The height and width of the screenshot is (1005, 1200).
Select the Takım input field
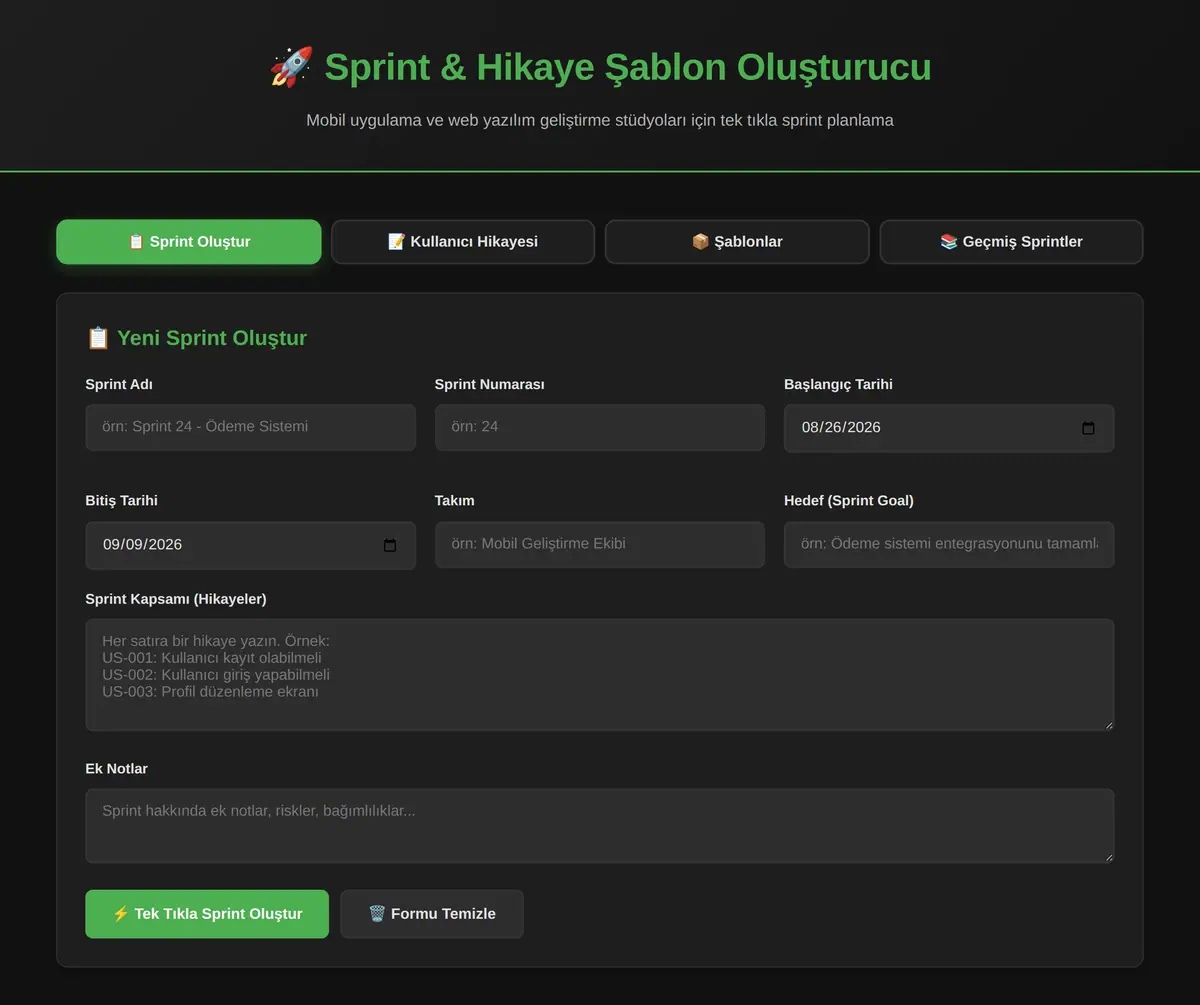[x=600, y=544]
